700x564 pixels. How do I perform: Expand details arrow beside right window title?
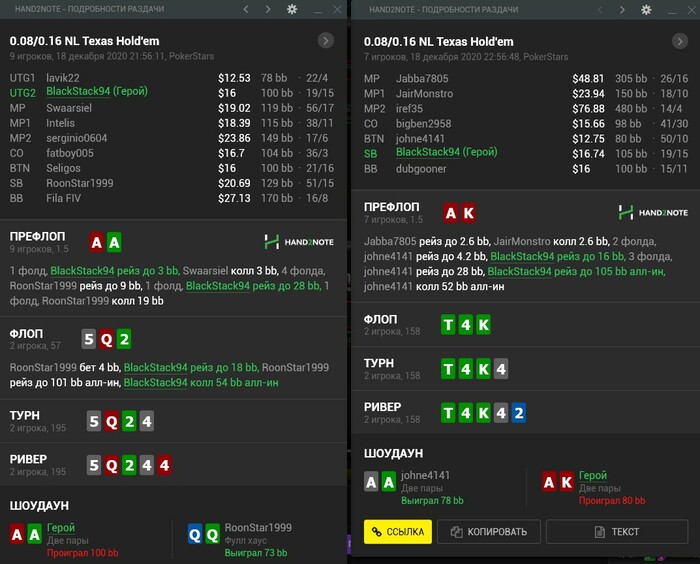tap(679, 42)
